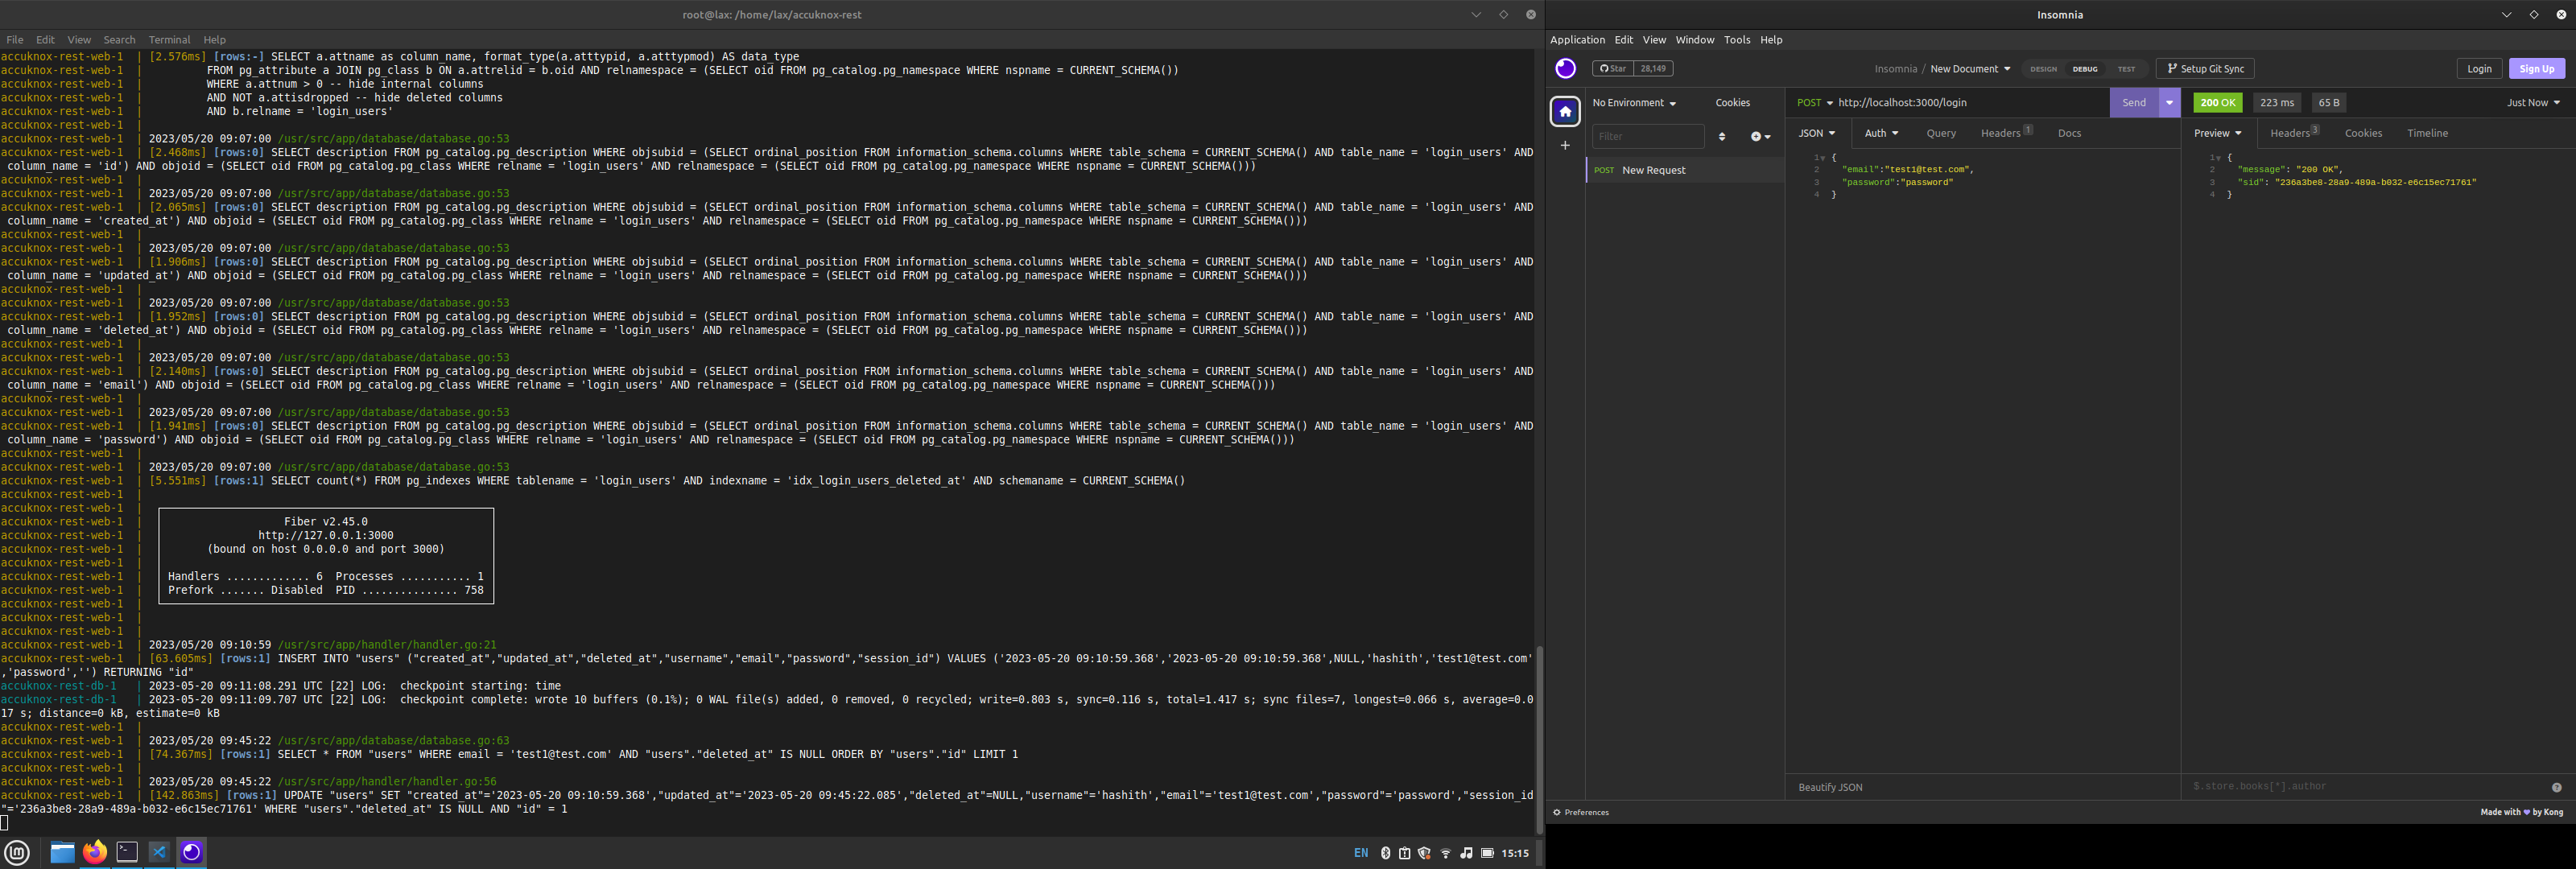Expand the Send options arrow
The height and width of the screenshot is (869, 2576).
tap(2169, 103)
